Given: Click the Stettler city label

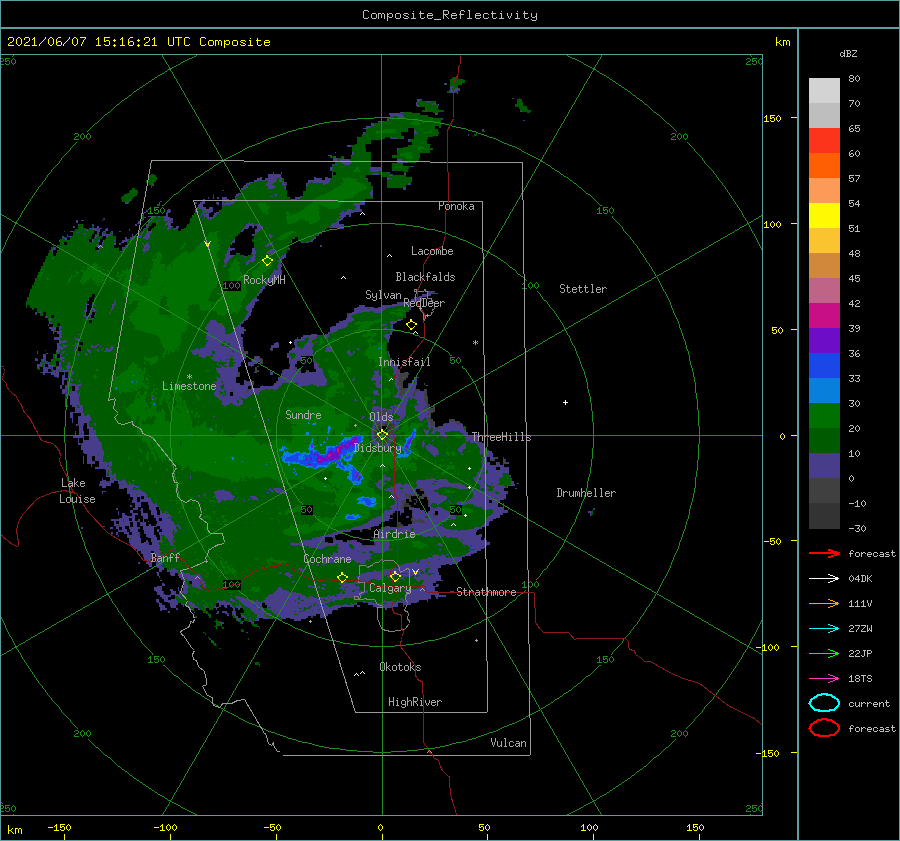Looking at the screenshot, I should [x=583, y=289].
